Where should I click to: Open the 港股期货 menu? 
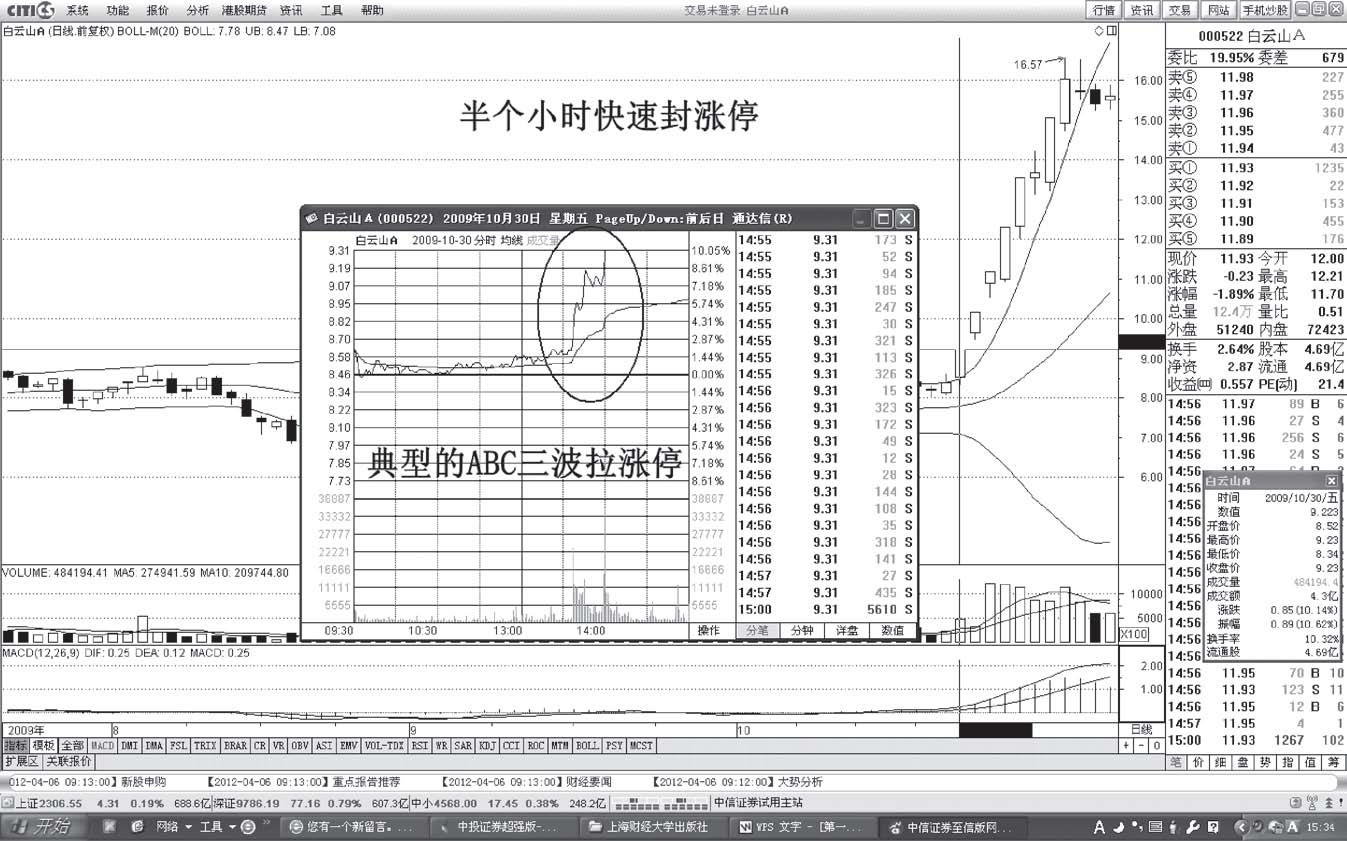point(244,10)
